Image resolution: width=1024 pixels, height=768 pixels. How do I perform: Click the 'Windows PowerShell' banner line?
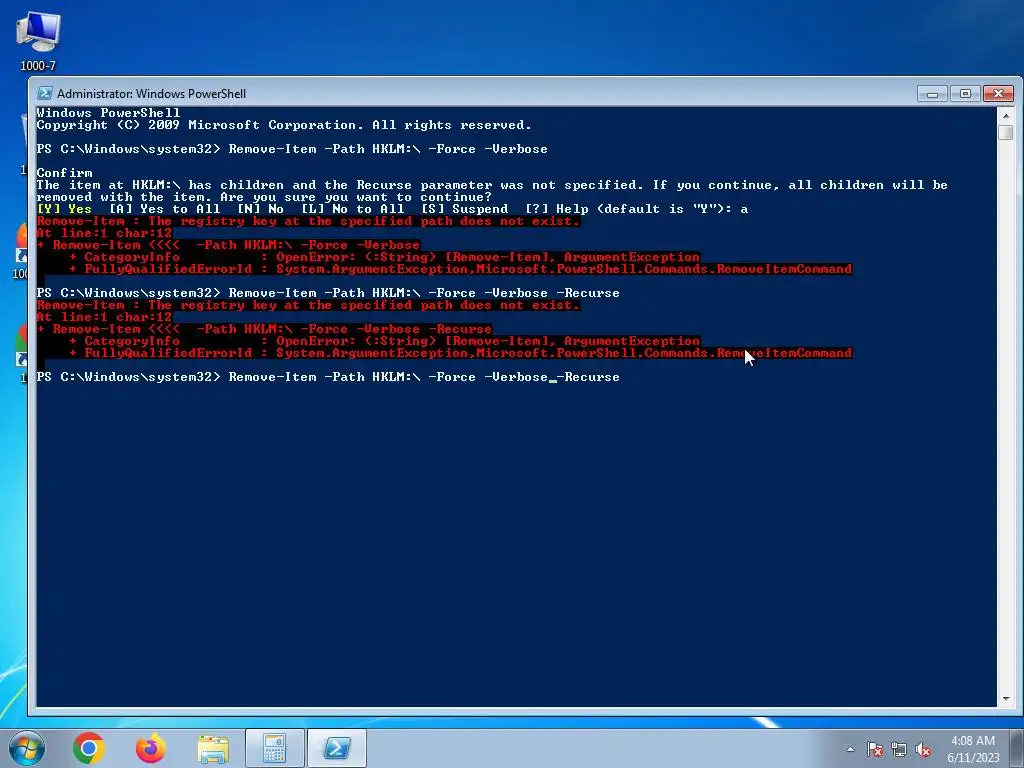coord(108,113)
